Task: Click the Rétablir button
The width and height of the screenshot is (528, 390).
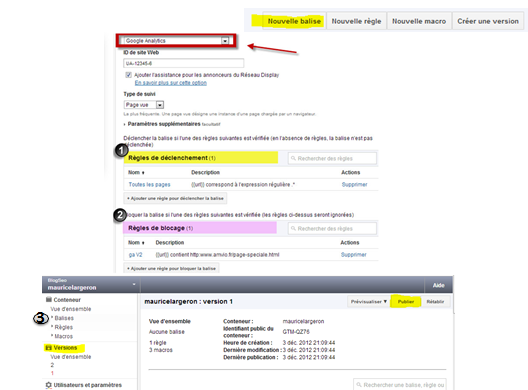Action: [x=435, y=301]
